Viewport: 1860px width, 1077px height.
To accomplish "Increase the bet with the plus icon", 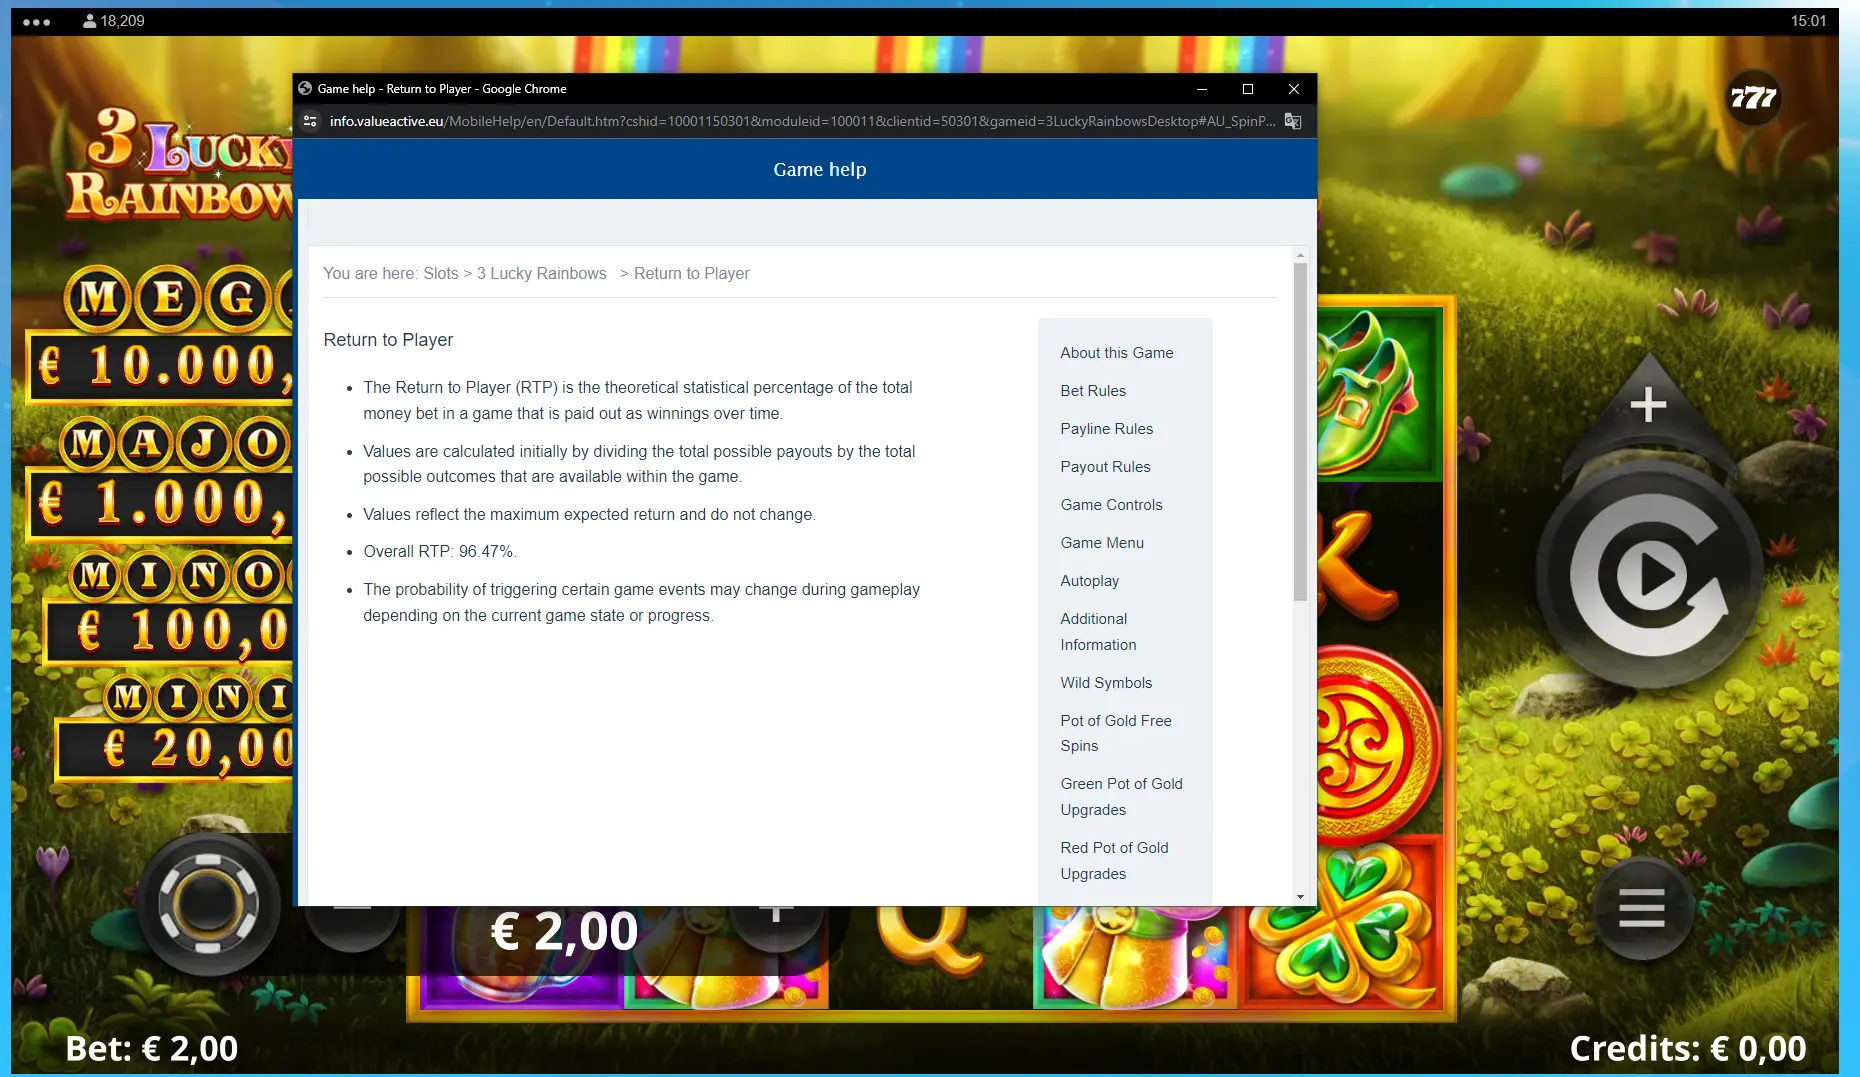I will pos(1648,405).
